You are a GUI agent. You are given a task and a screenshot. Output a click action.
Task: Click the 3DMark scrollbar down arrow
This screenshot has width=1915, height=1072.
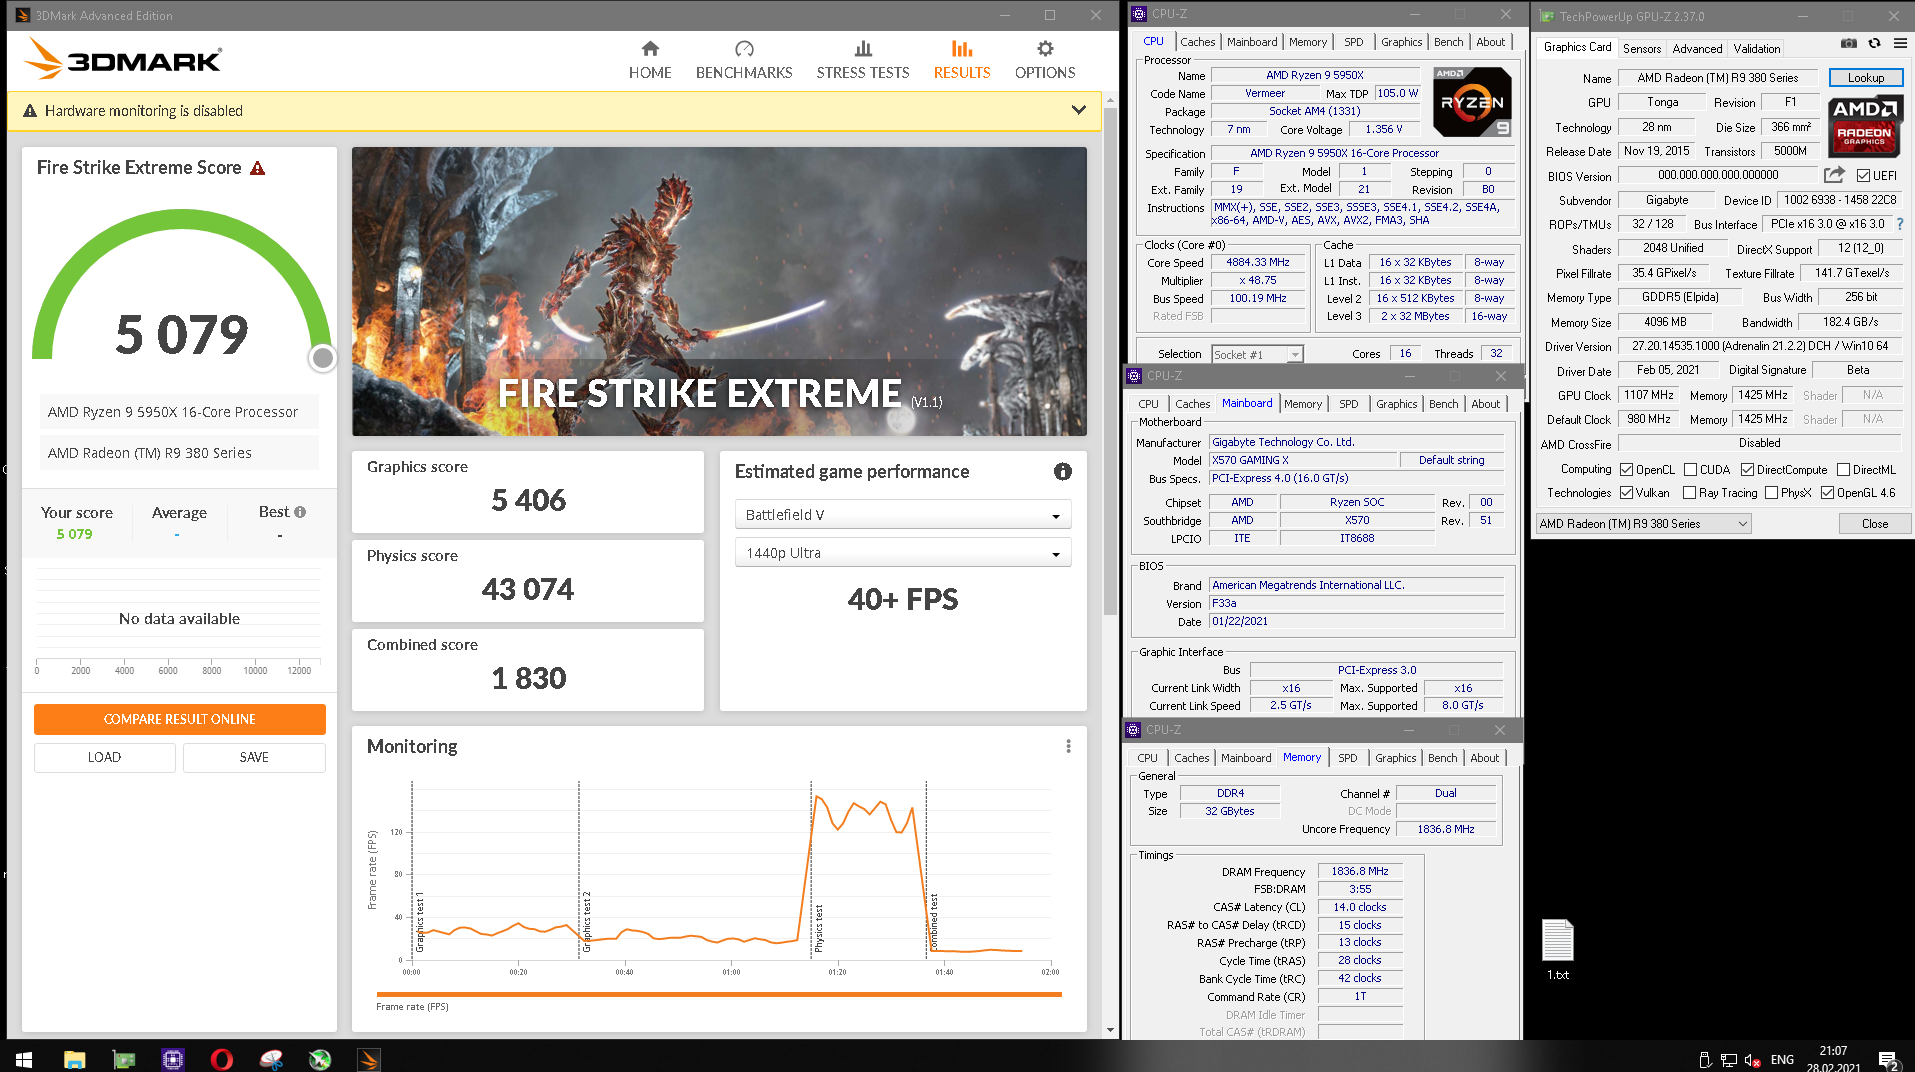(x=1110, y=1030)
